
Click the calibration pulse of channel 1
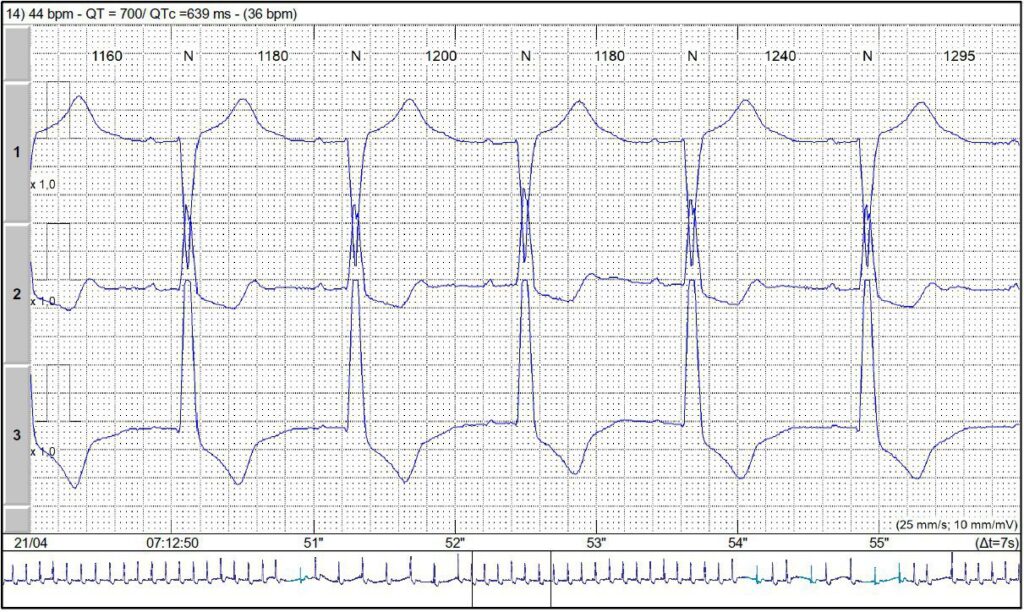point(58,110)
